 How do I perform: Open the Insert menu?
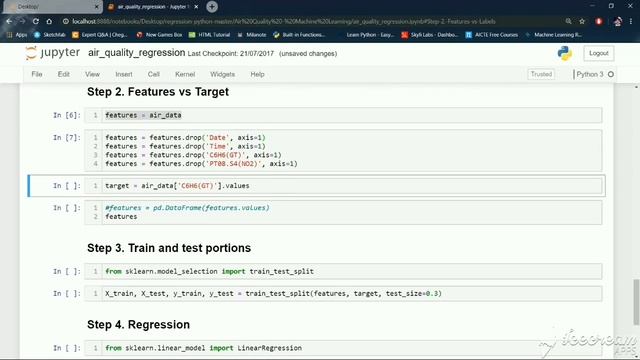pyautogui.click(x=124, y=74)
